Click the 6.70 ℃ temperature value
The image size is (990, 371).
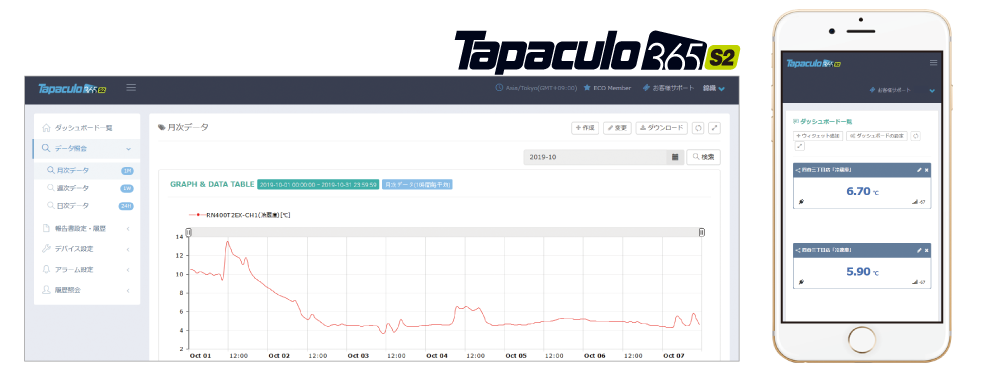[862, 191]
